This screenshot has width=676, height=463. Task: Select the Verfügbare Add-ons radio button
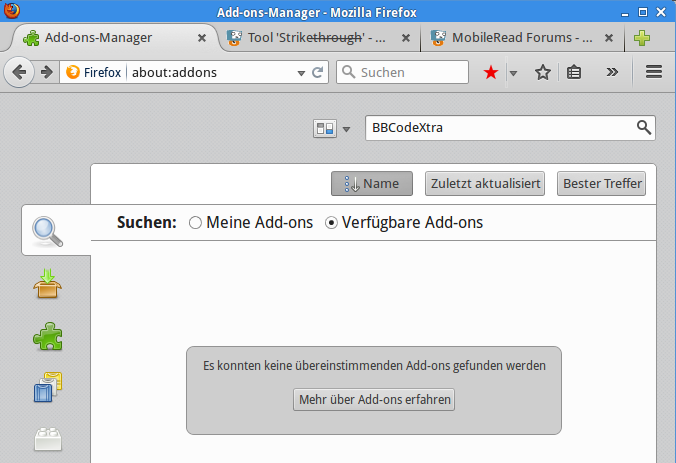[331, 223]
